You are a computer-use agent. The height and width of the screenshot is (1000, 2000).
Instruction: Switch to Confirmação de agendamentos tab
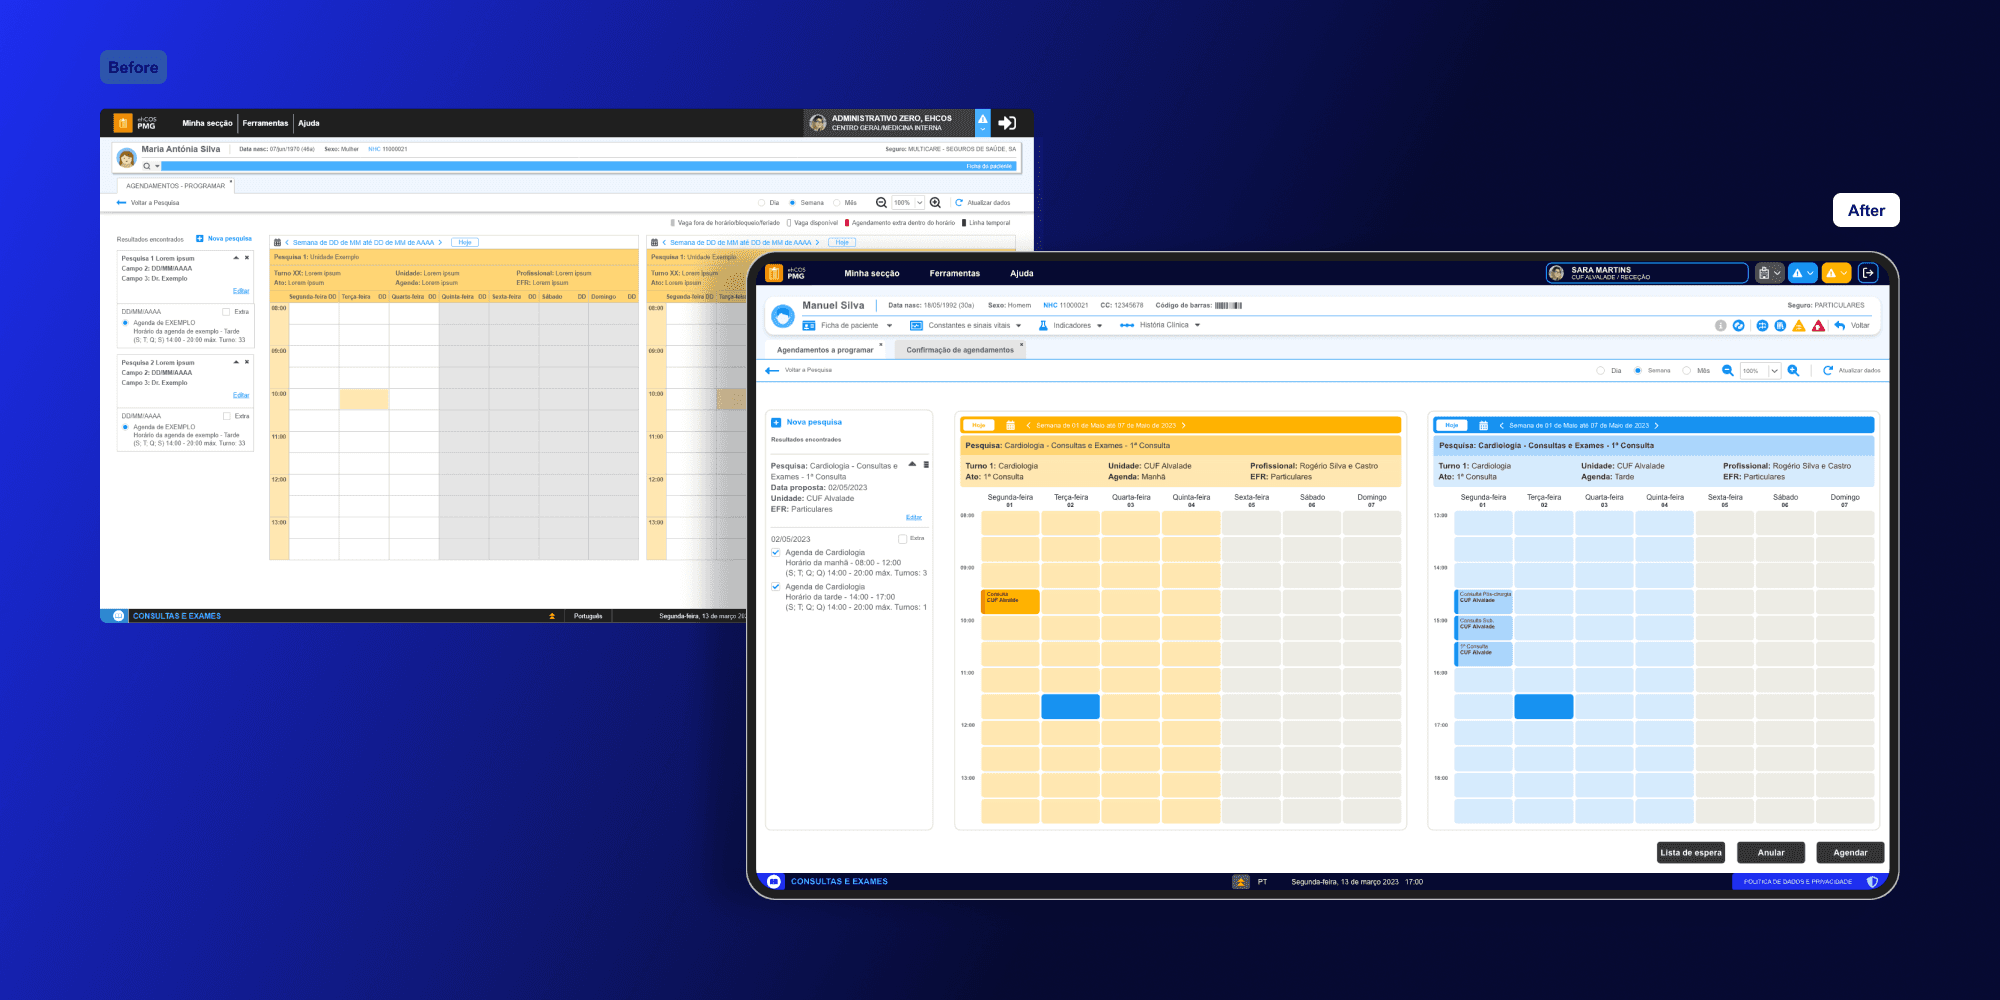coord(960,350)
